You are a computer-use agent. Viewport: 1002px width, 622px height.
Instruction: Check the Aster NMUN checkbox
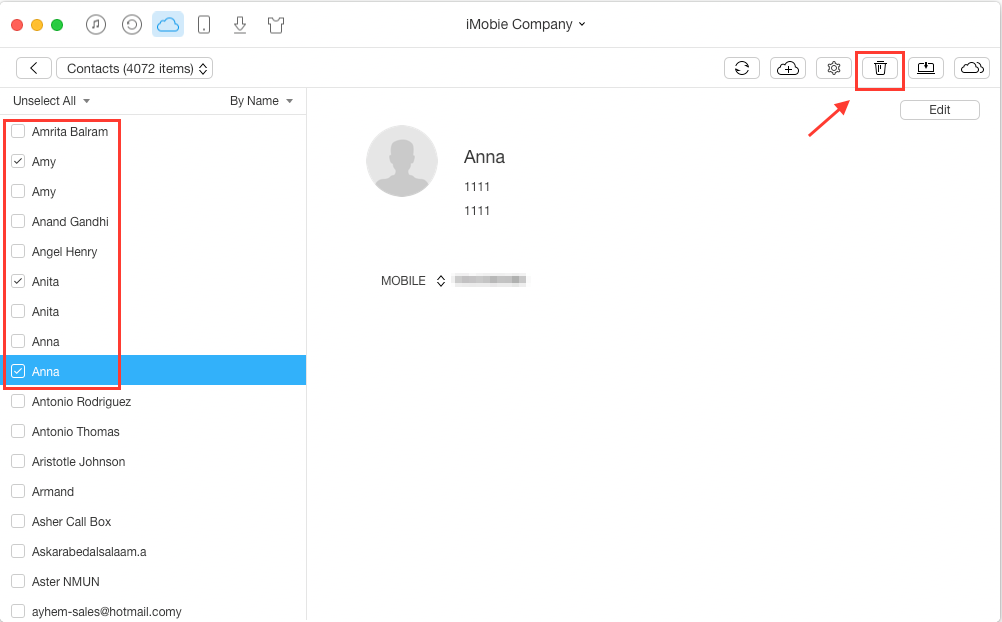[18, 581]
